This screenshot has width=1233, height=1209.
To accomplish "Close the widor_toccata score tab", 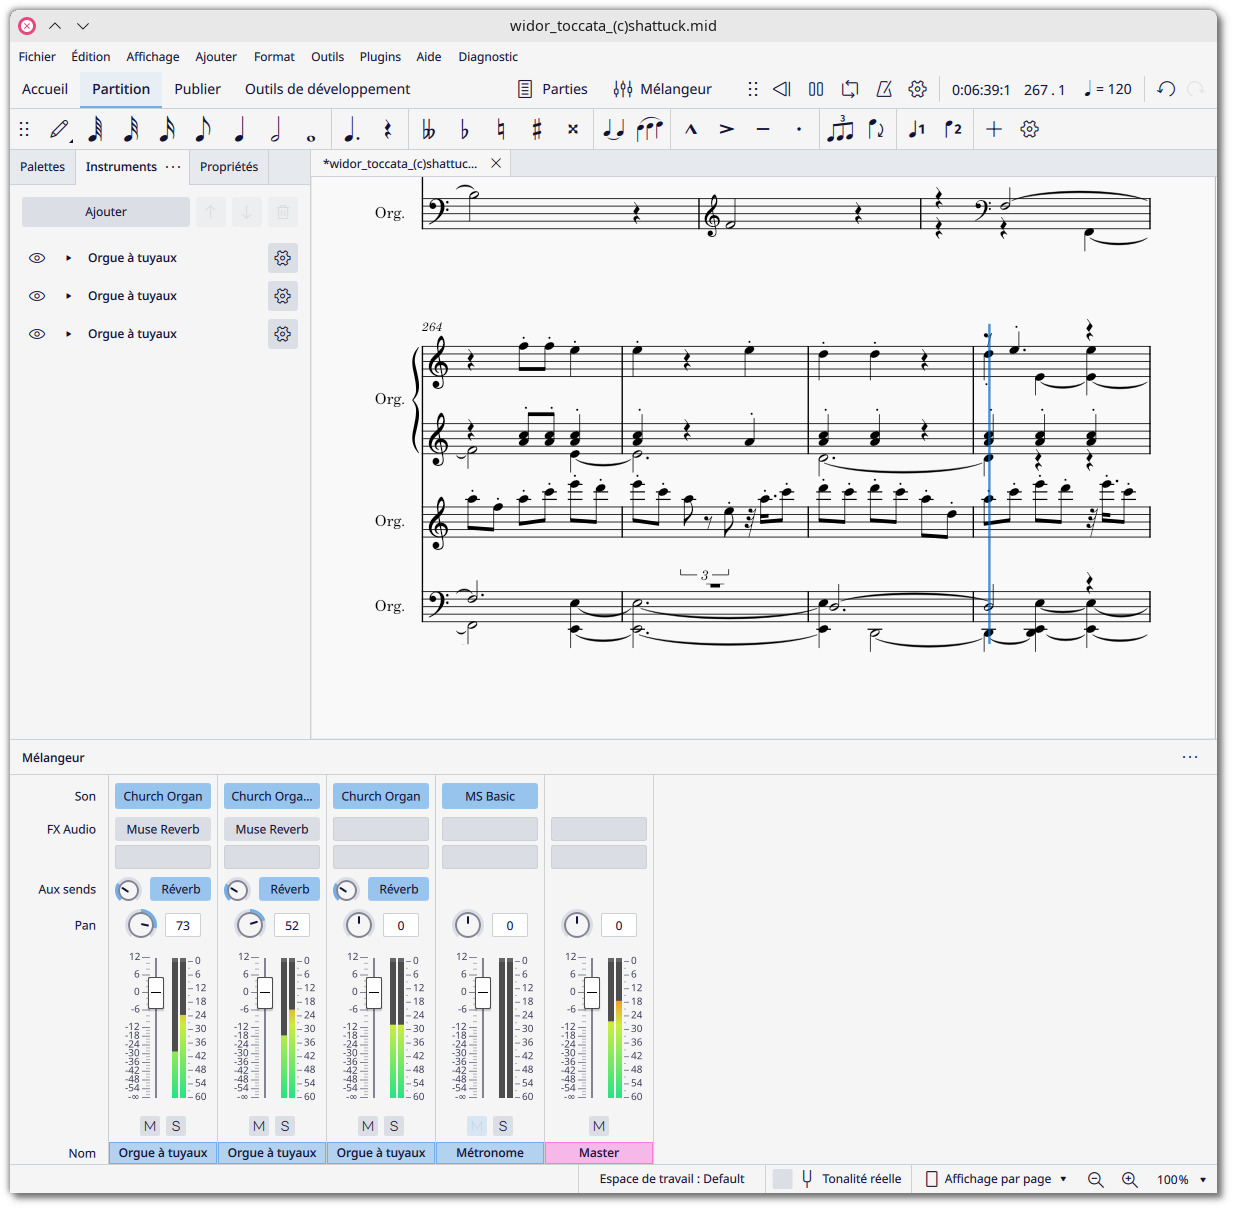I will (496, 163).
